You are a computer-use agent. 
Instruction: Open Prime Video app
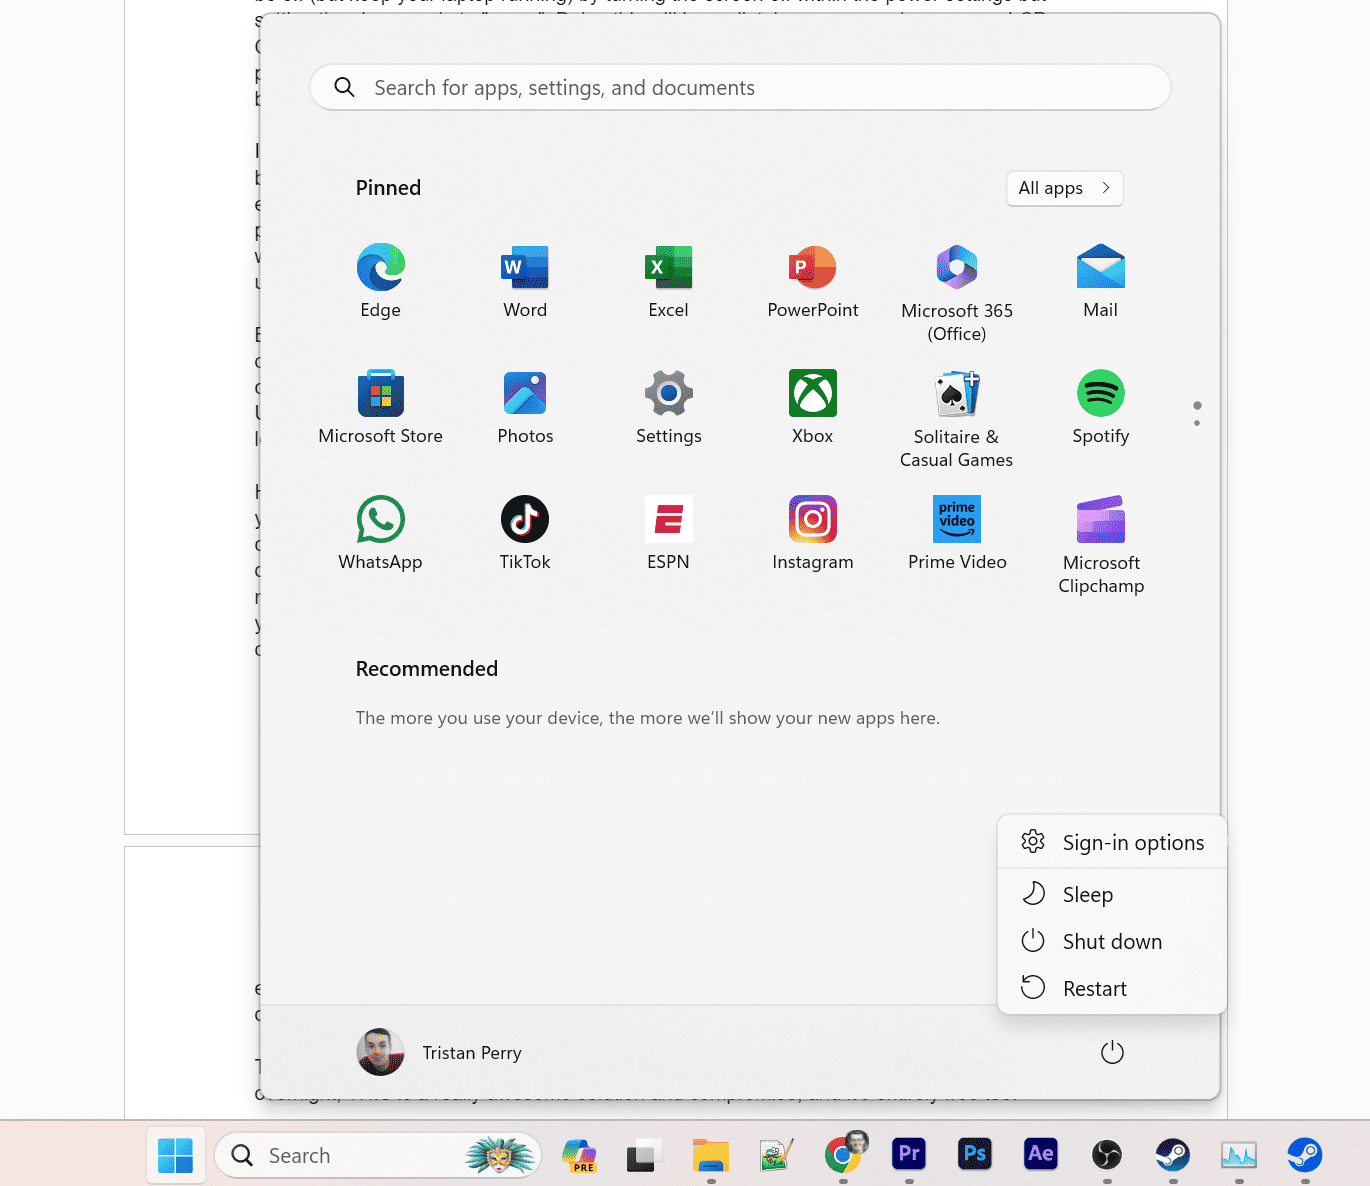pos(957,533)
